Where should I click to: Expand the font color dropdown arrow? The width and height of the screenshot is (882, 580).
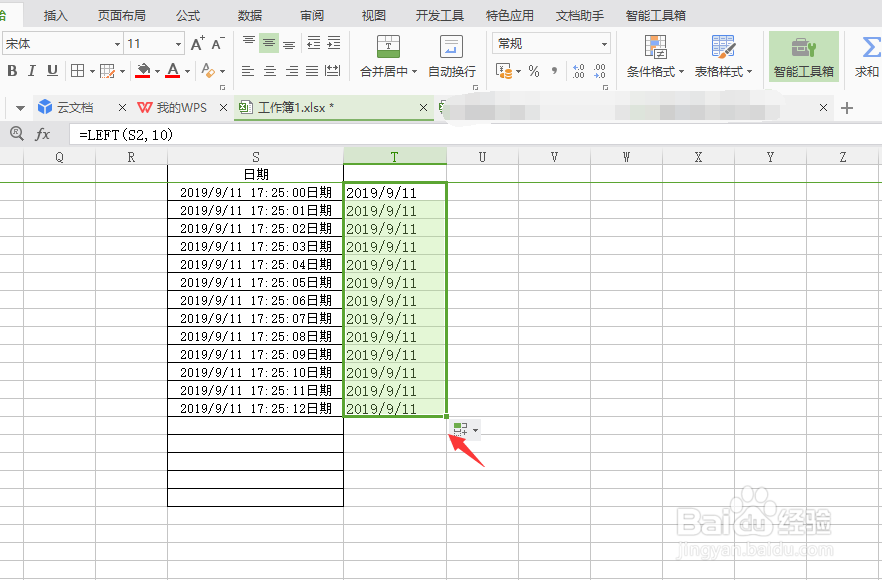187,71
